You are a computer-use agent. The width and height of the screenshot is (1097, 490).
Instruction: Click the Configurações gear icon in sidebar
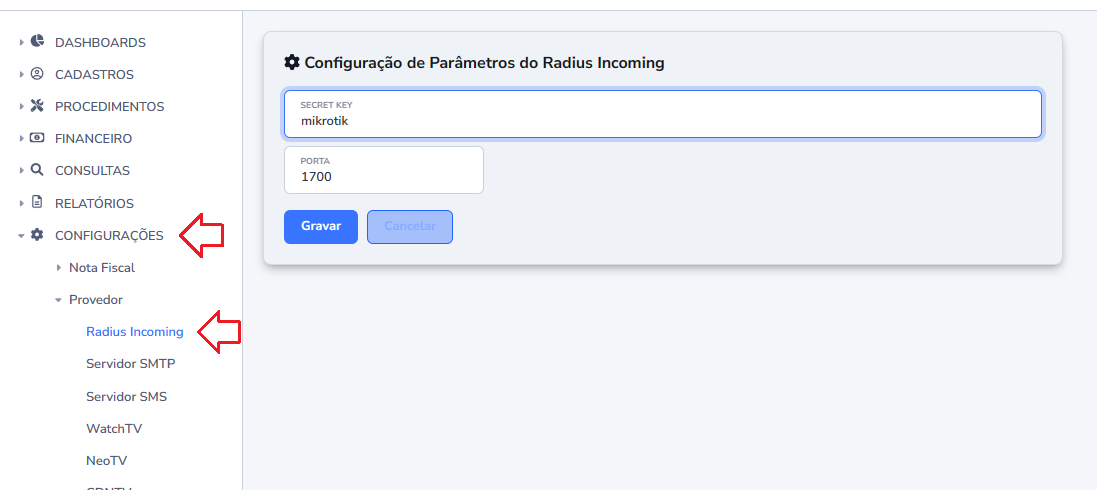click(x=38, y=235)
